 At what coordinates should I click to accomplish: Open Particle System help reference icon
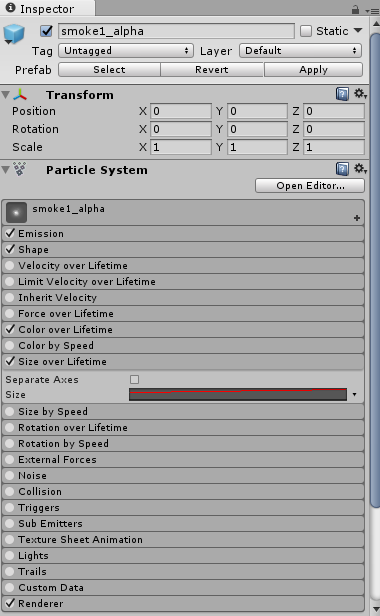point(342,169)
